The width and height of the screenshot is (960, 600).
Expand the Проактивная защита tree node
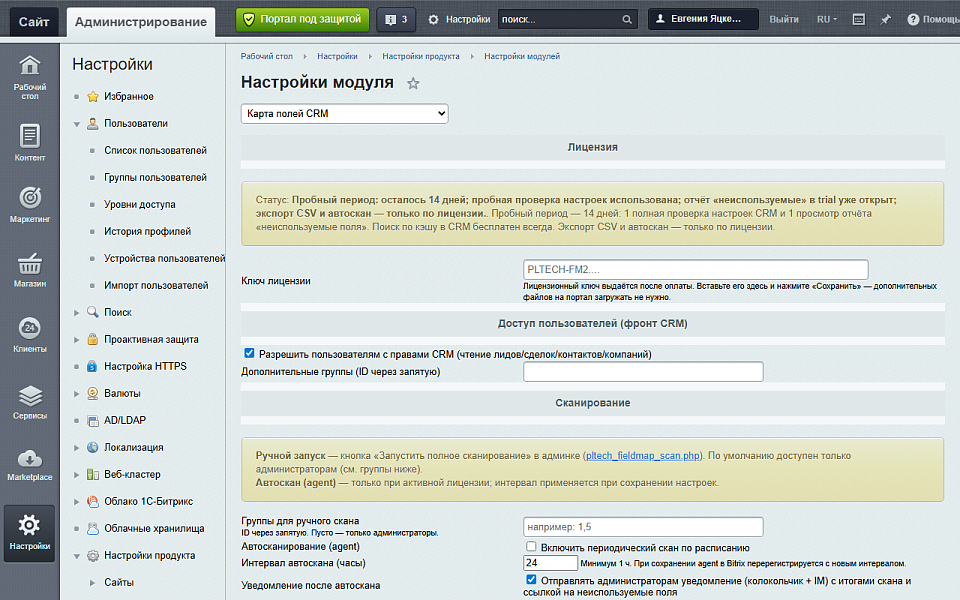[x=77, y=340]
